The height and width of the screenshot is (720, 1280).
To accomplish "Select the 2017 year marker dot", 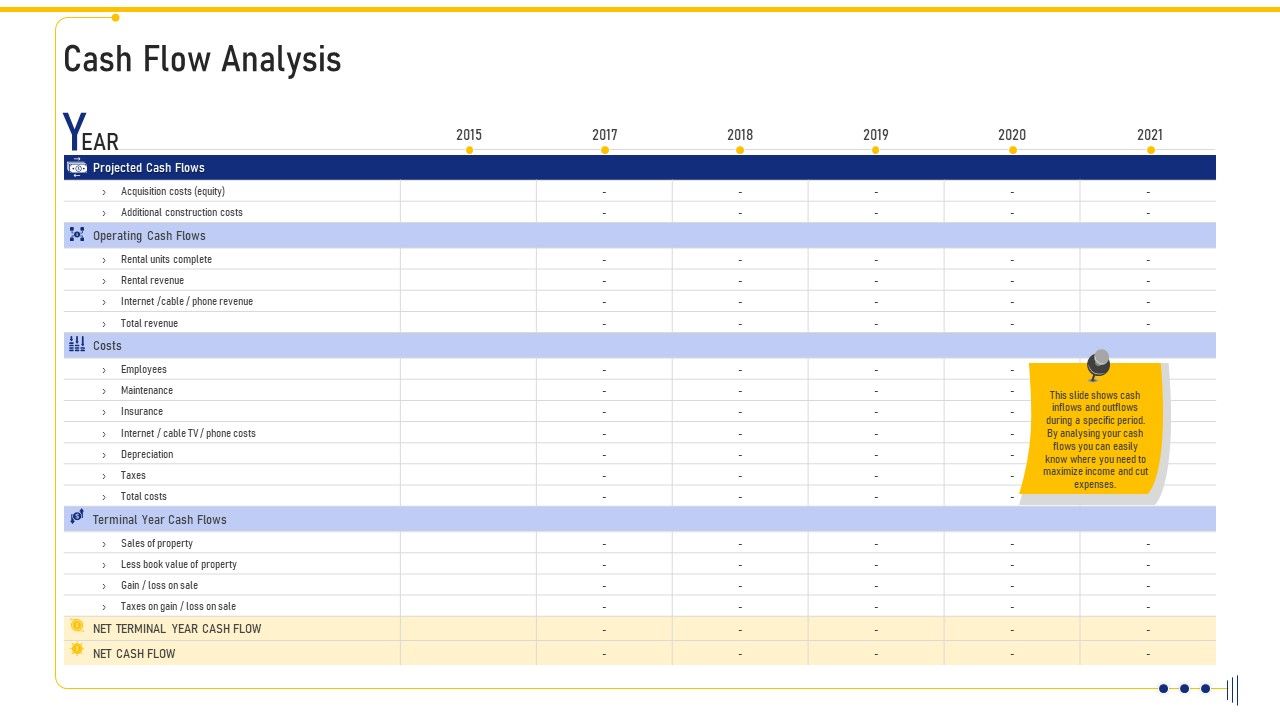I will coord(605,150).
